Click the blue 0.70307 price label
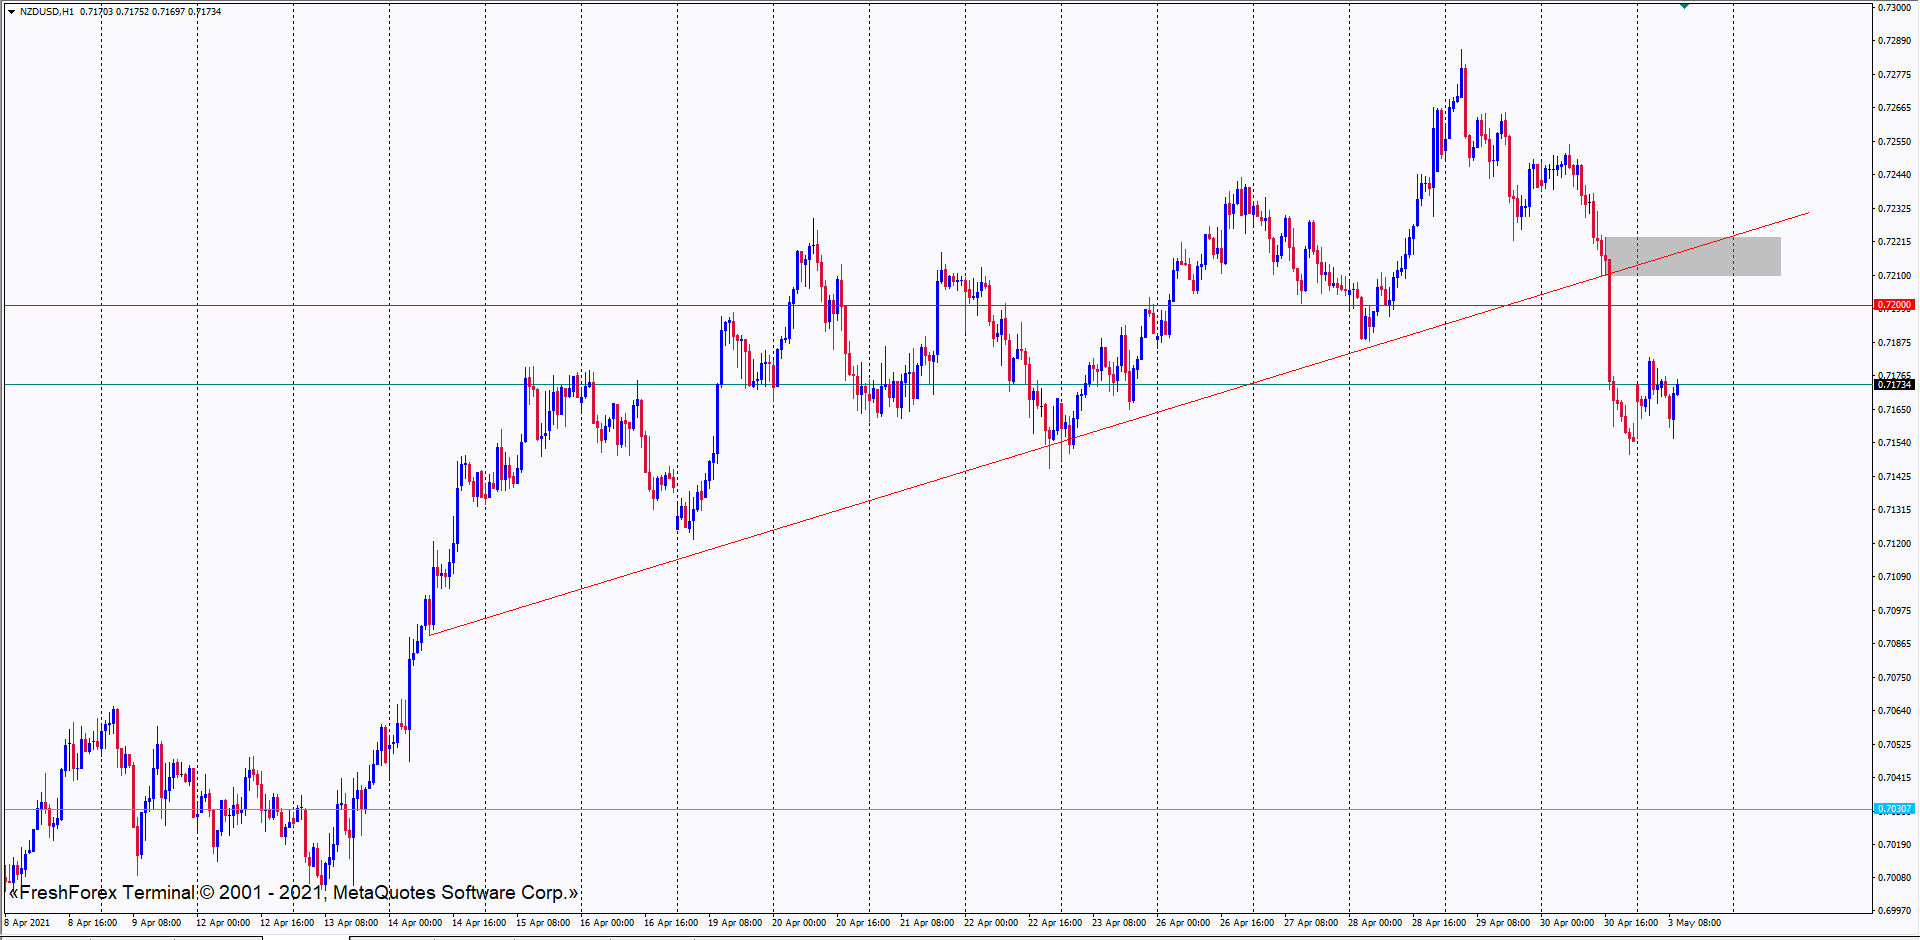Viewport: 1920px width, 940px height. [1893, 809]
